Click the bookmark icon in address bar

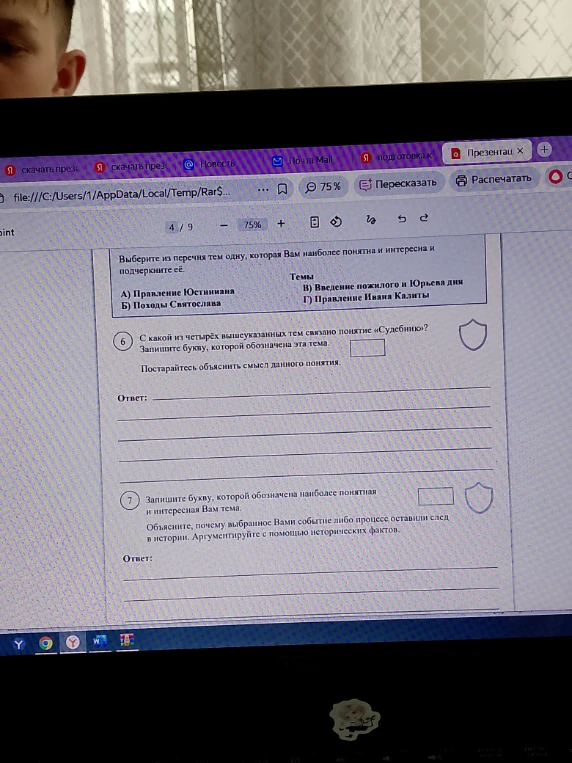click(282, 189)
